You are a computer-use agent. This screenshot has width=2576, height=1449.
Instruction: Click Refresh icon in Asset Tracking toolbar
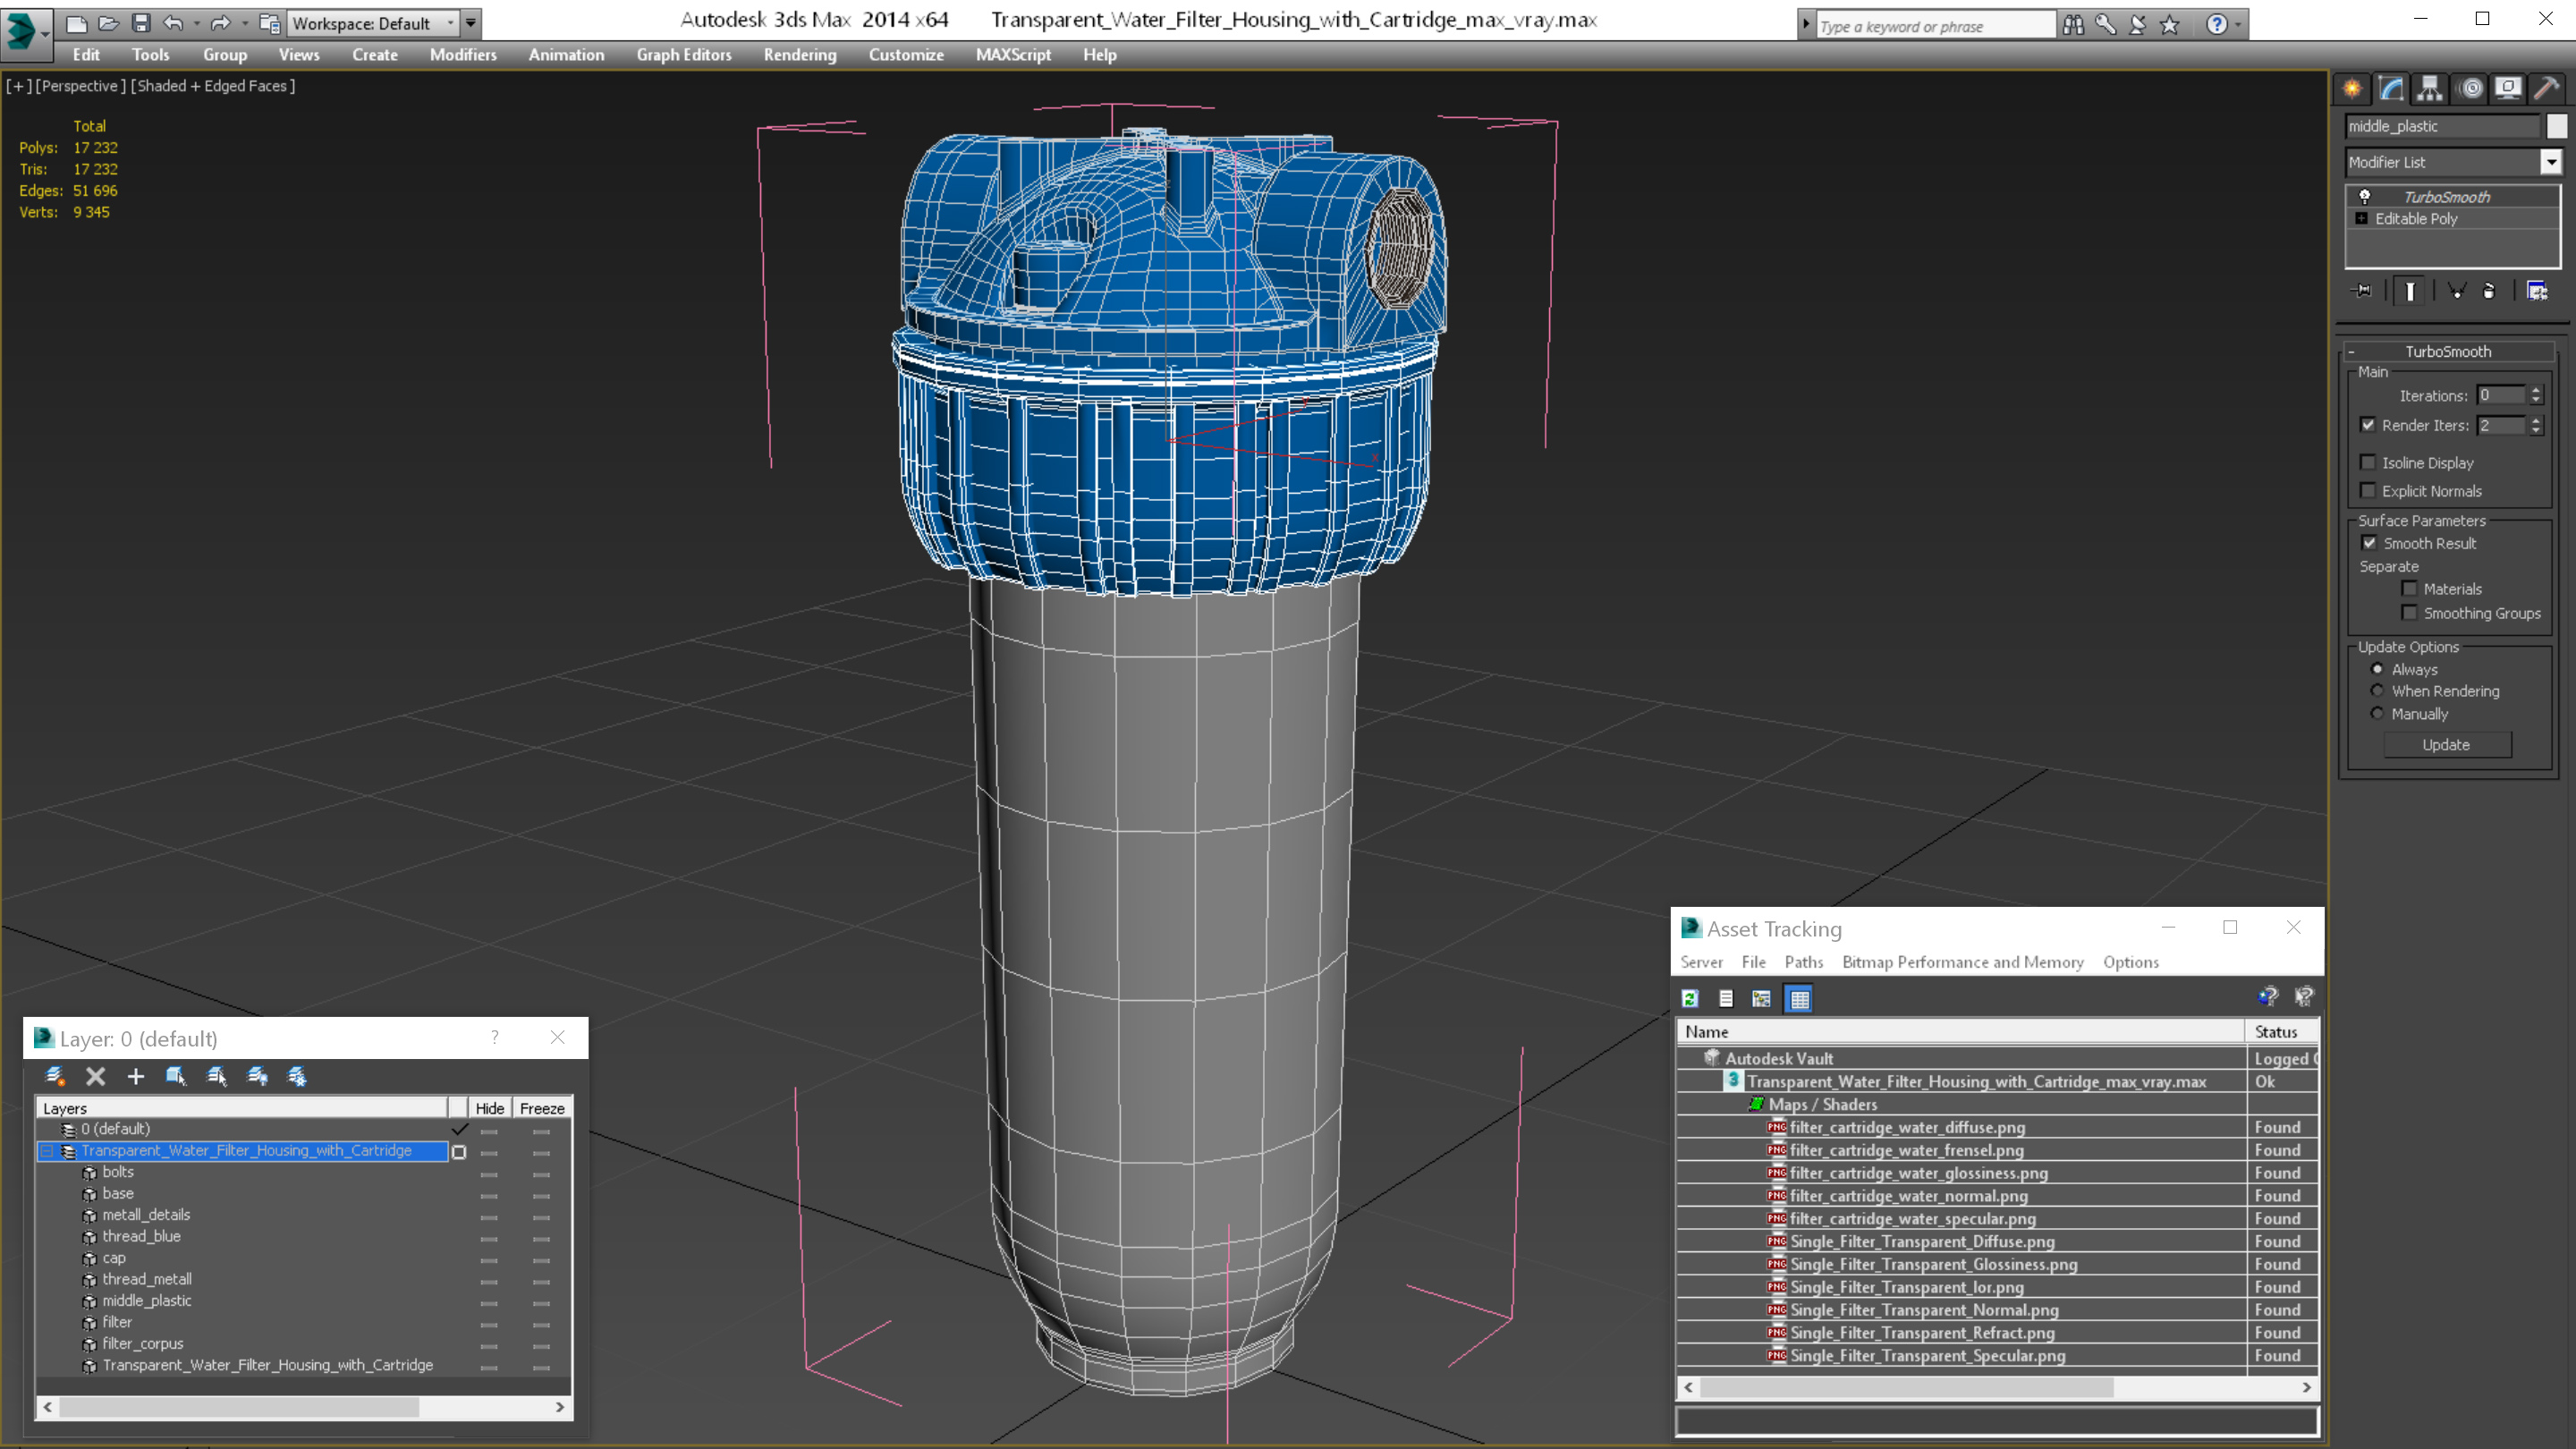[x=1690, y=998]
